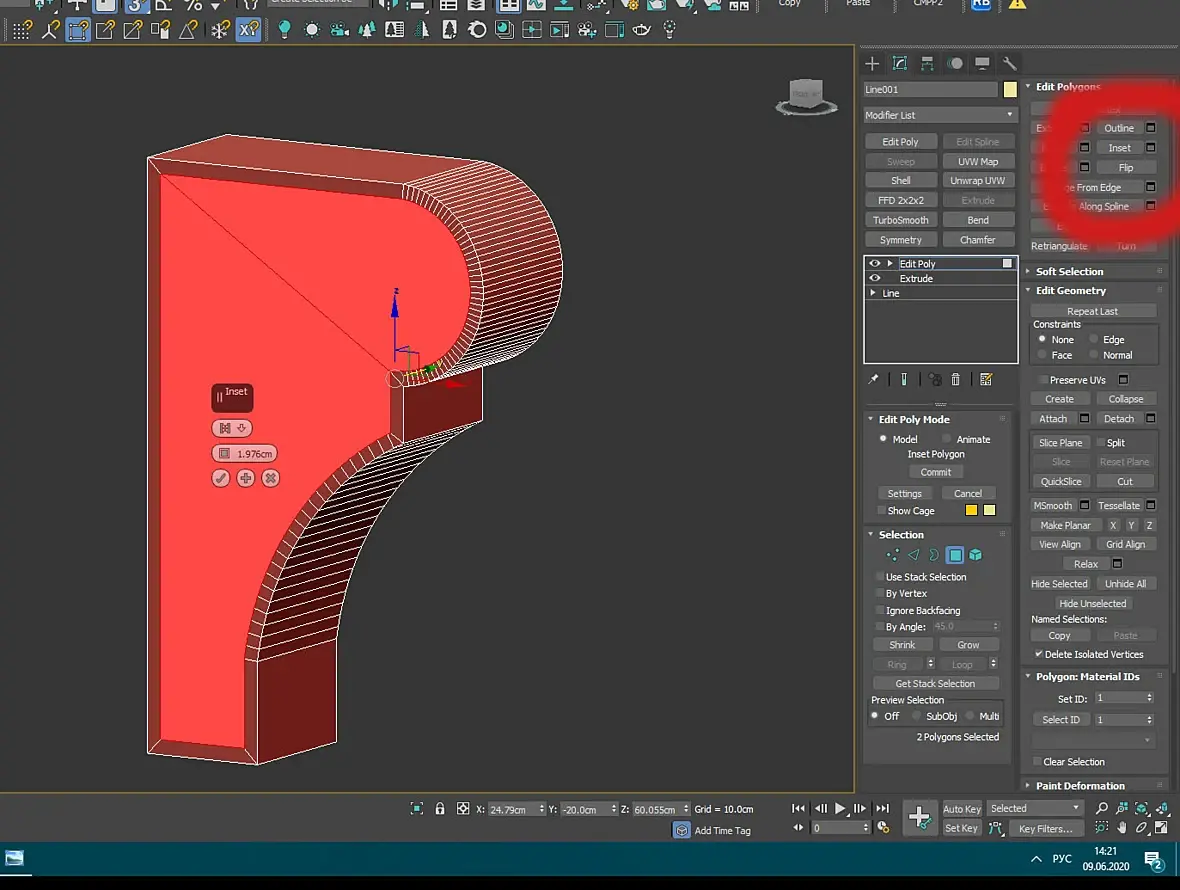Uncheck Delete Isolated Vertices

tap(1038, 654)
